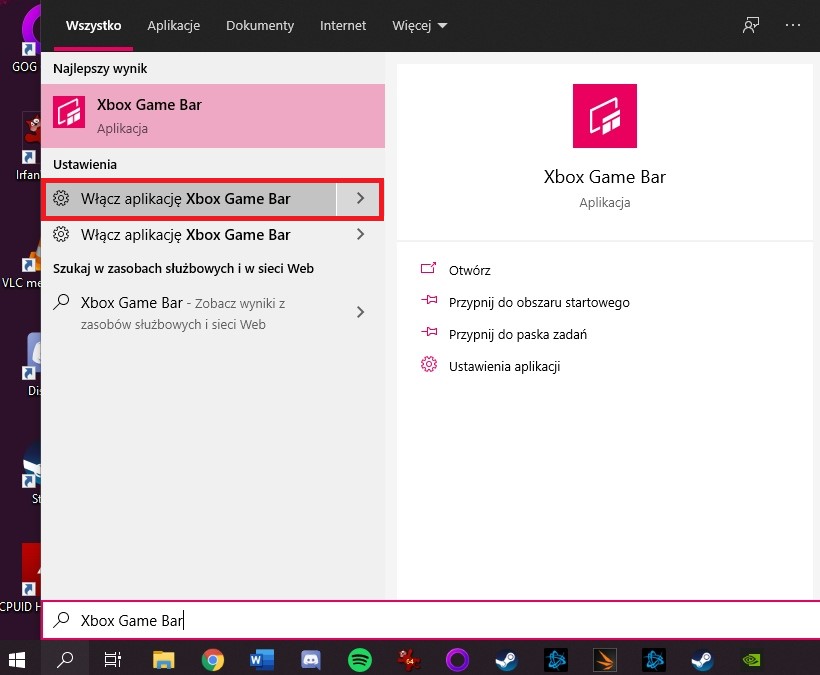Click into the search box containing Xbox Game Bar

pyautogui.click(x=431, y=620)
